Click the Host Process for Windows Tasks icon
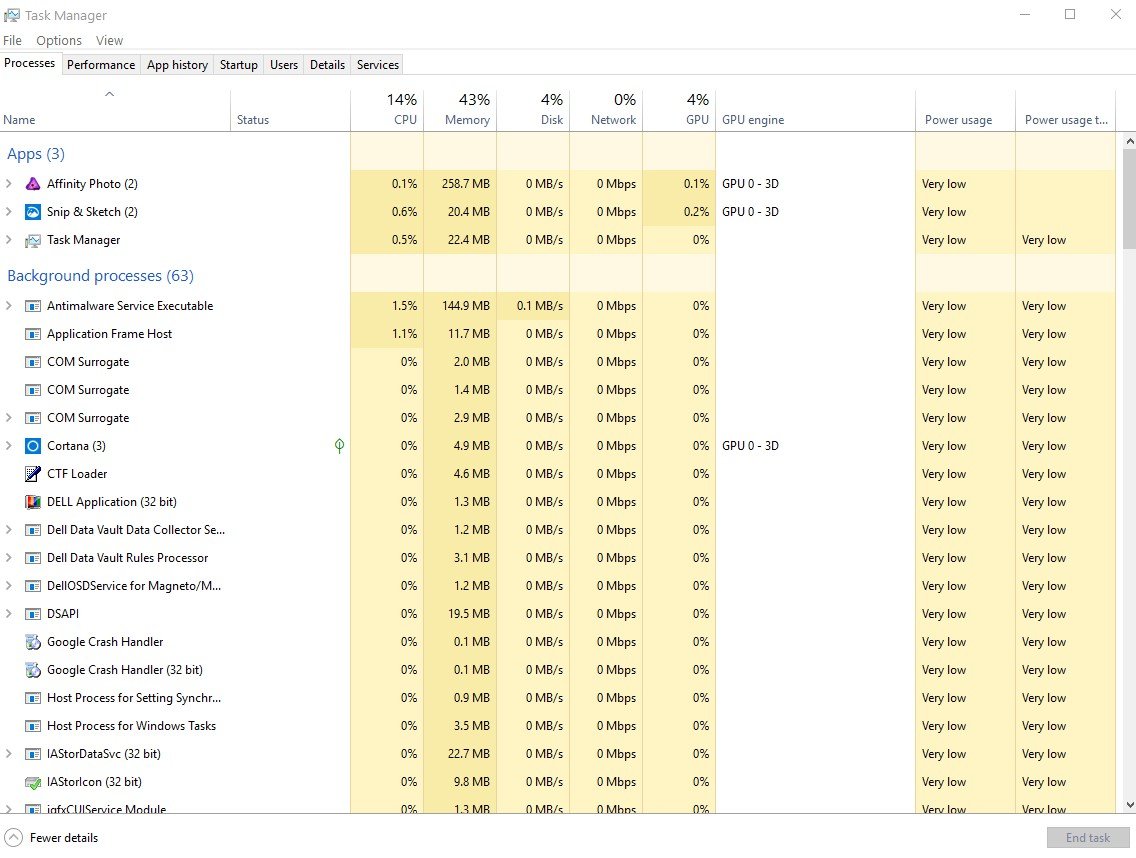1136x858 pixels. (x=33, y=726)
